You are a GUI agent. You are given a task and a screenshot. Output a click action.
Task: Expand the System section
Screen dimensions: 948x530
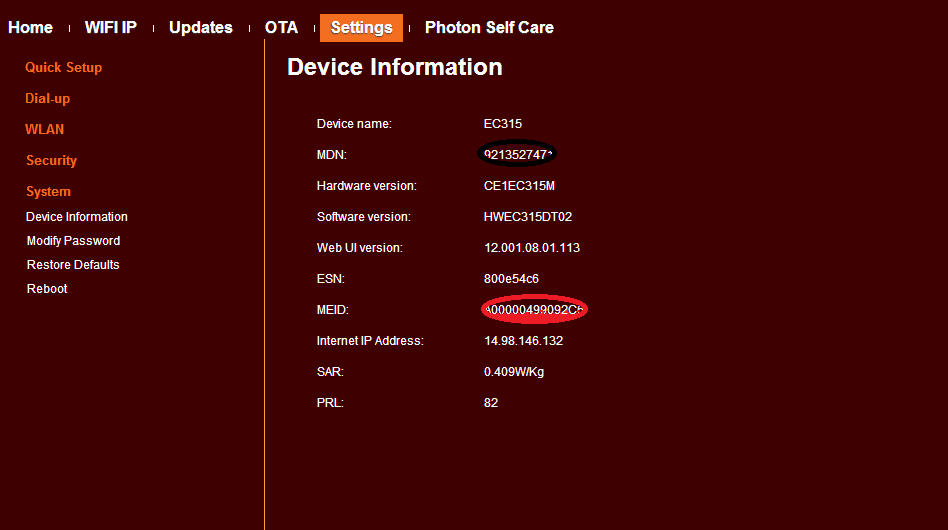(48, 192)
